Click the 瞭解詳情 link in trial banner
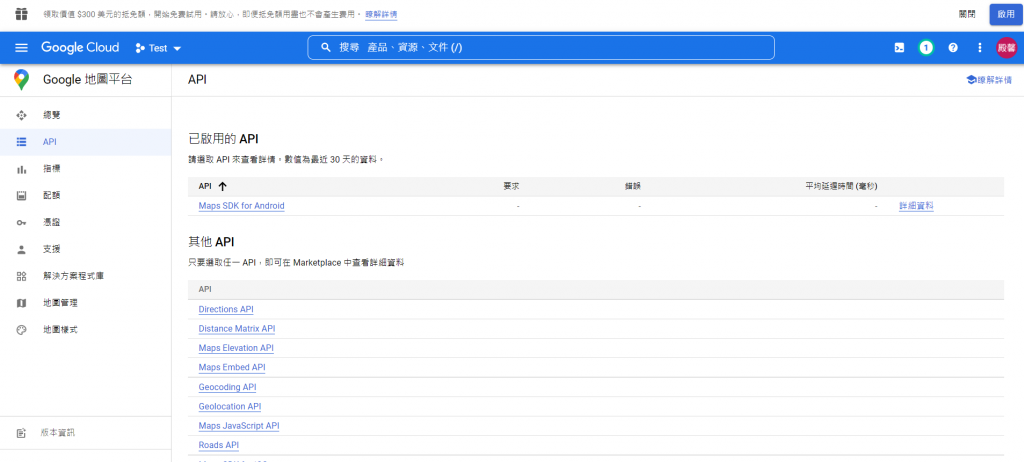 [381, 14]
